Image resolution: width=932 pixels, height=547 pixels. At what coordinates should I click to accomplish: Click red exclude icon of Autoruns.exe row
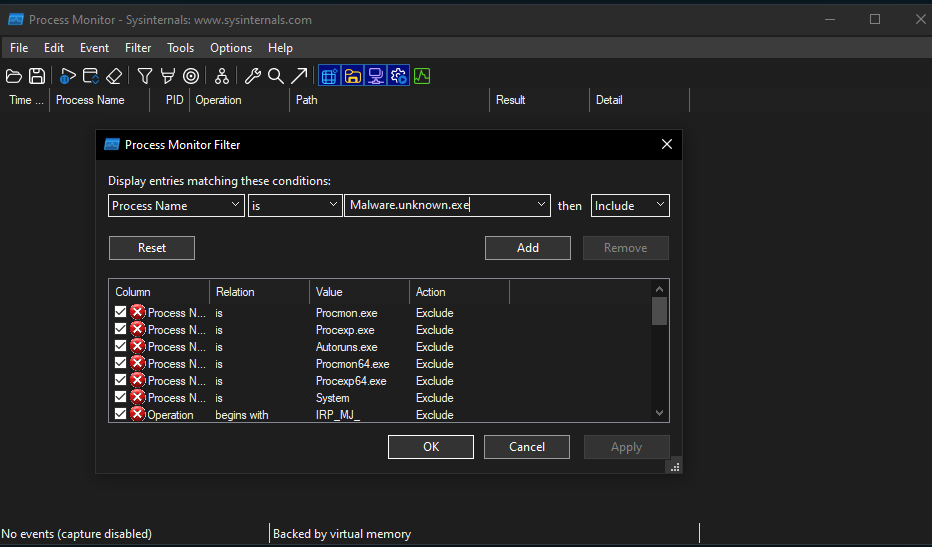point(138,346)
